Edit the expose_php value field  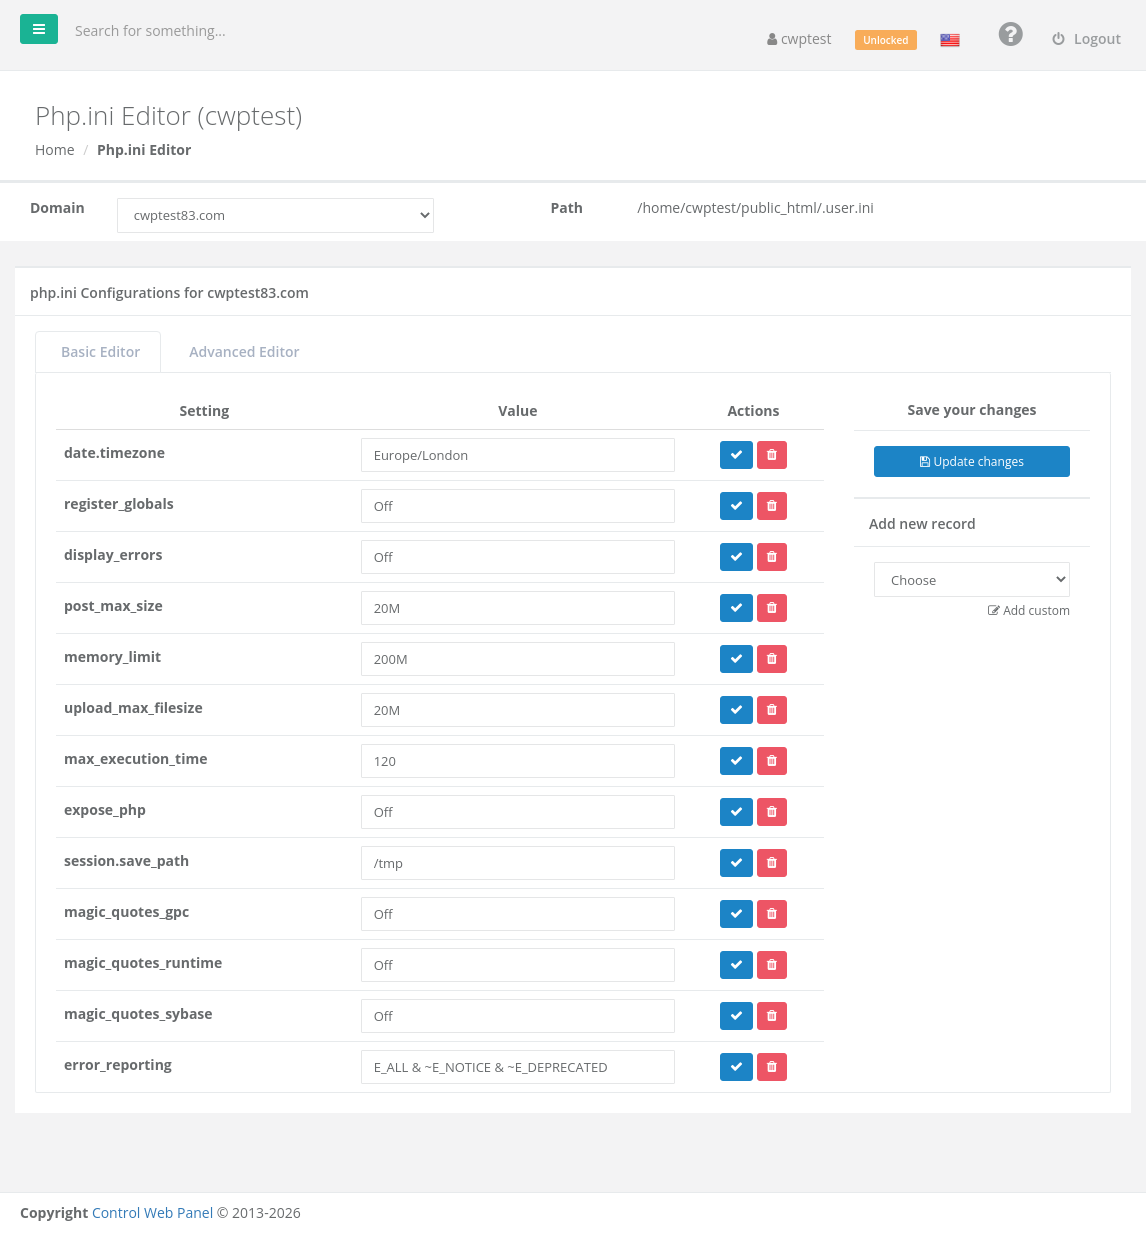click(518, 812)
